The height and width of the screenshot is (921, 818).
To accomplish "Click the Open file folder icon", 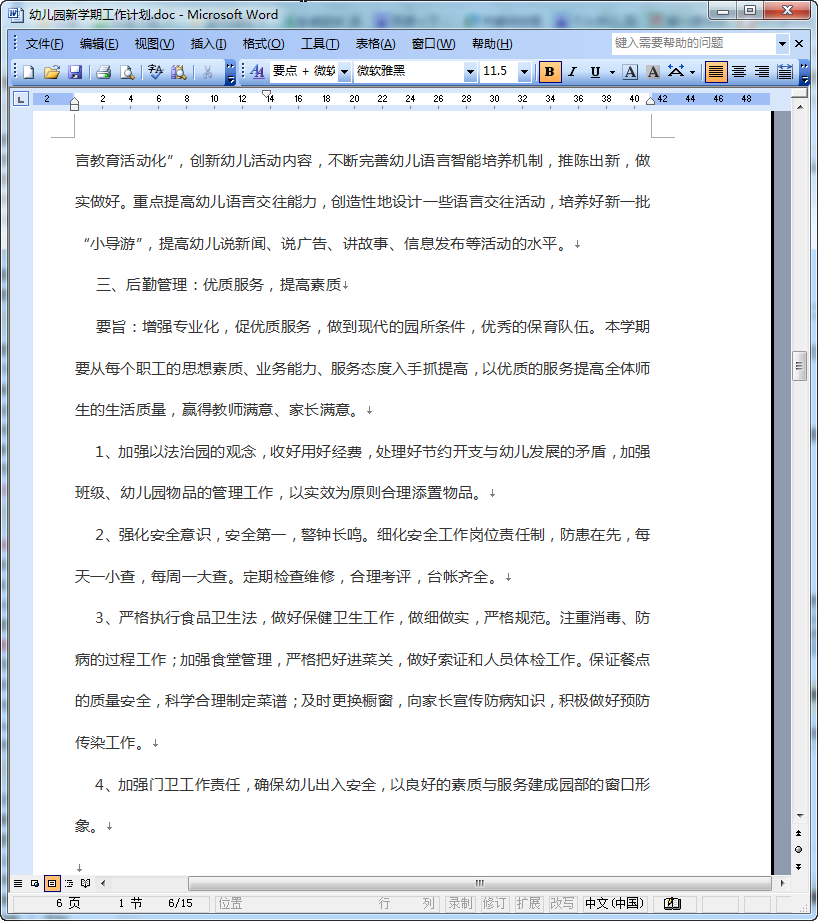I will point(52,72).
